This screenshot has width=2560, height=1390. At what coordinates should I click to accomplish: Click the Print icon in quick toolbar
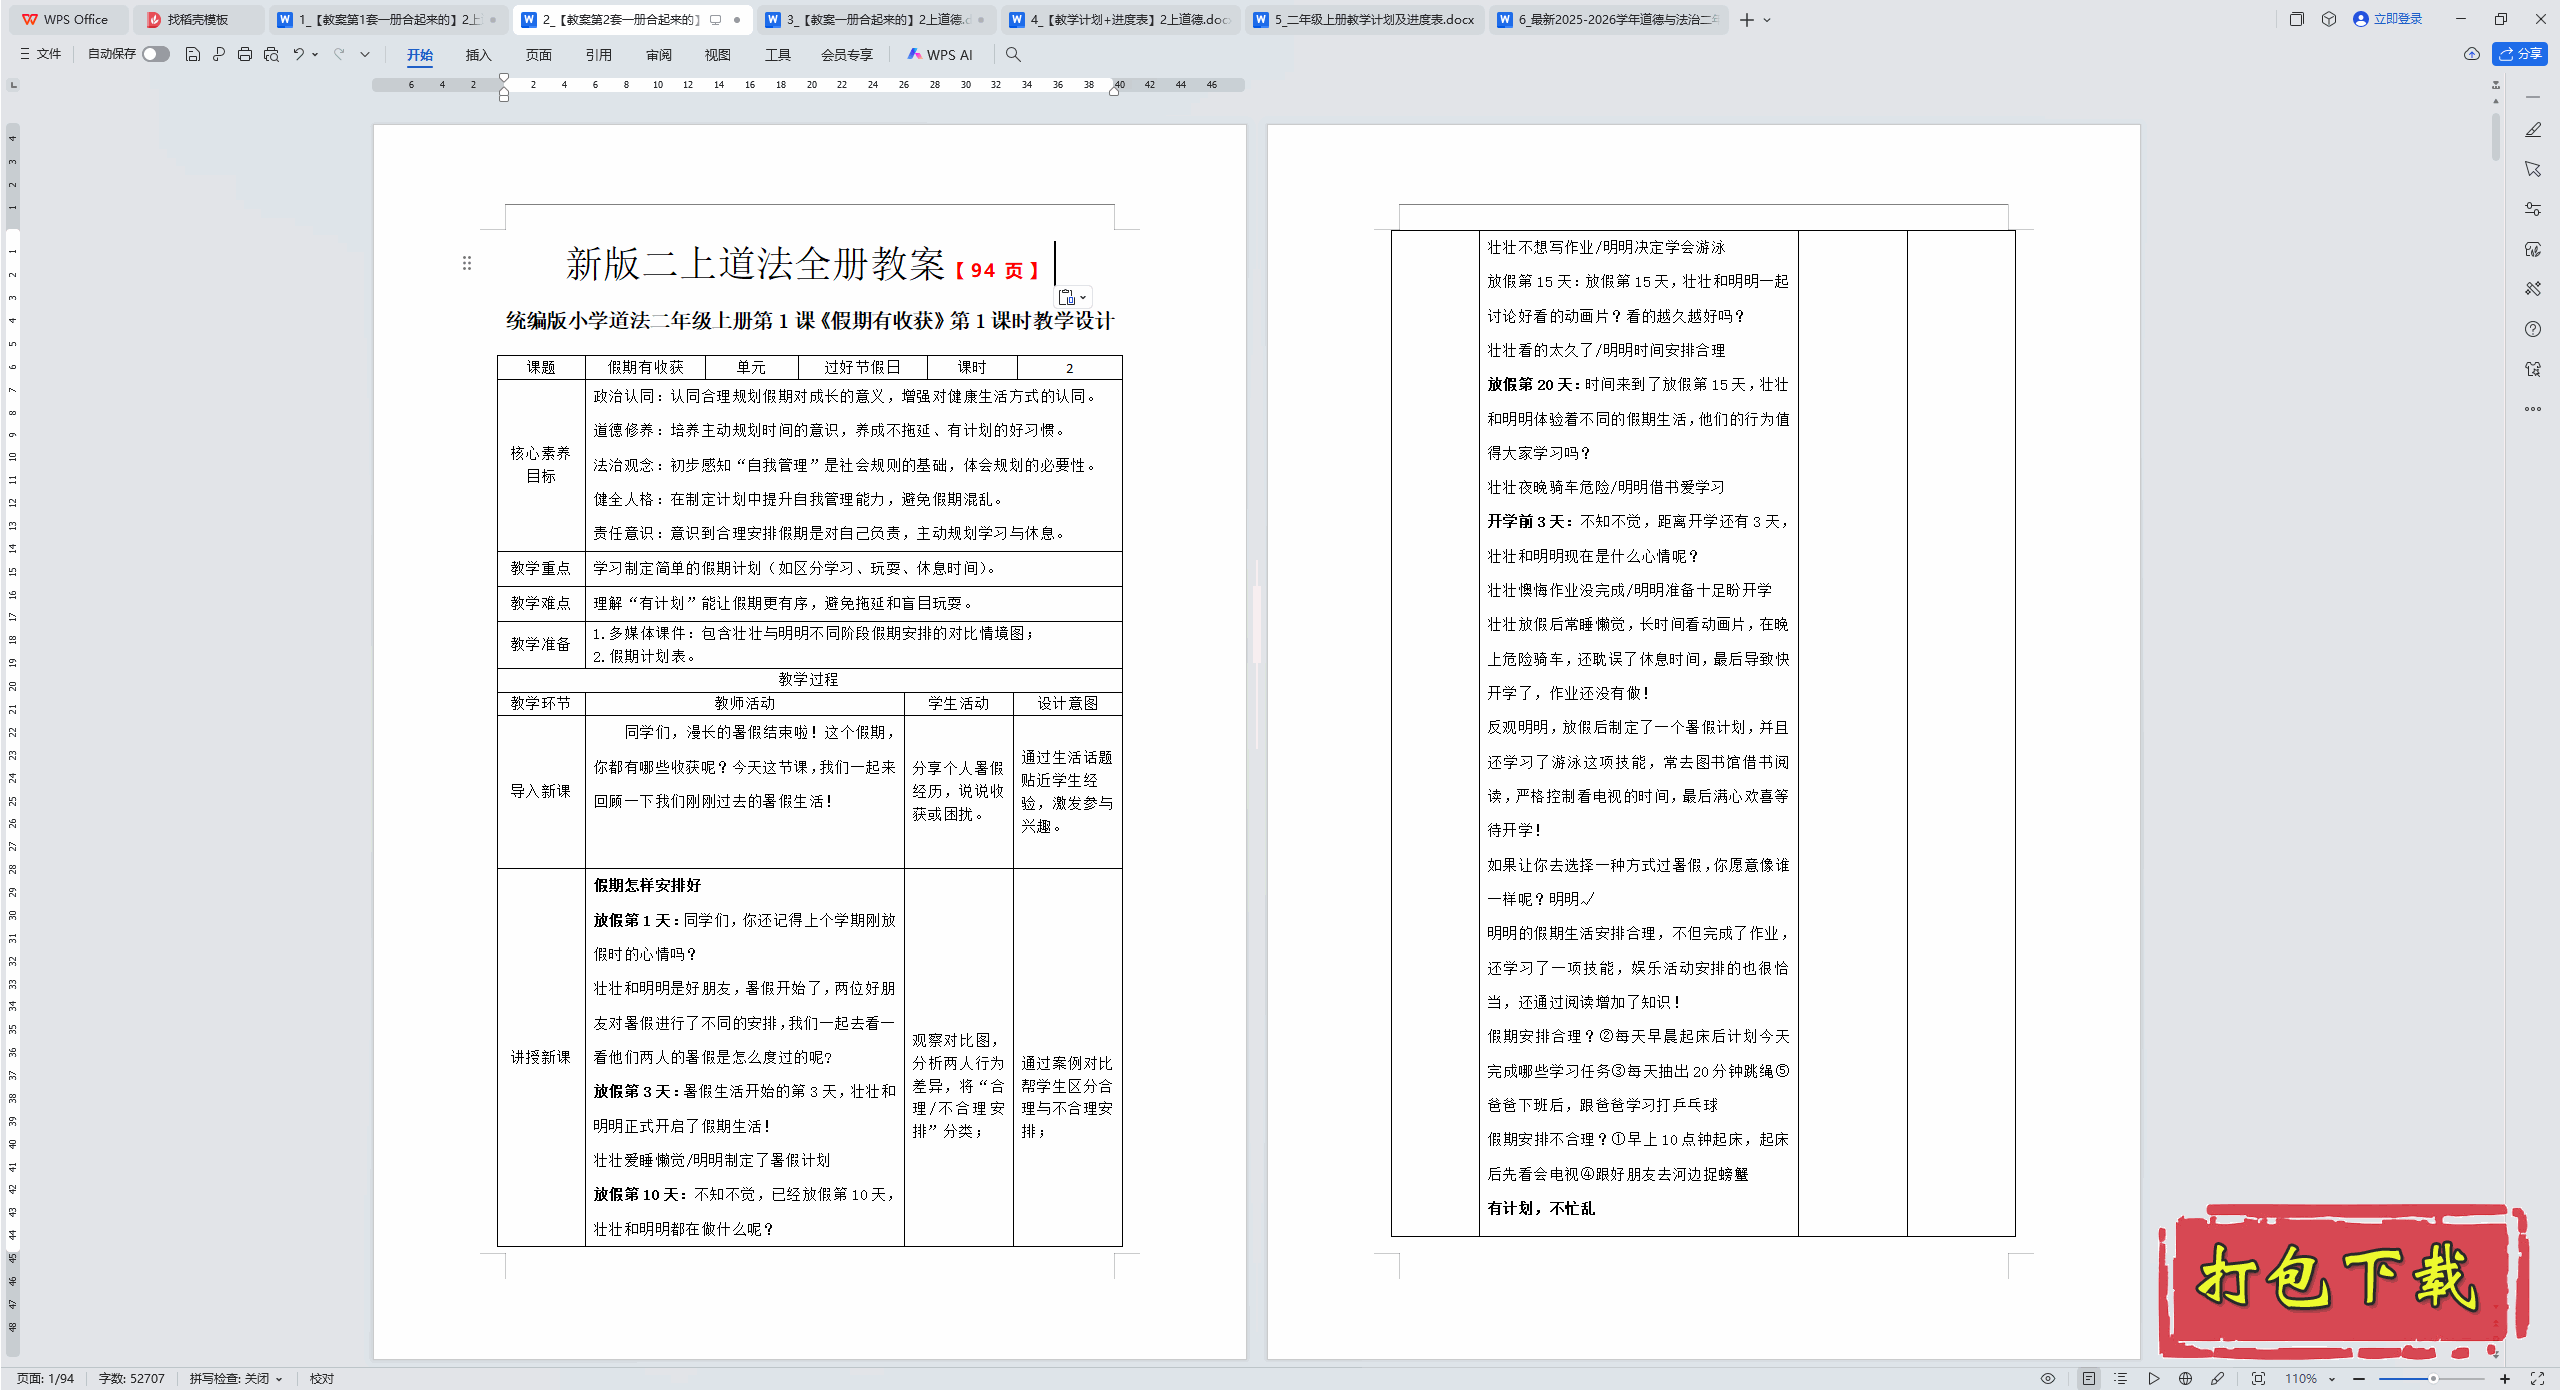[x=245, y=54]
